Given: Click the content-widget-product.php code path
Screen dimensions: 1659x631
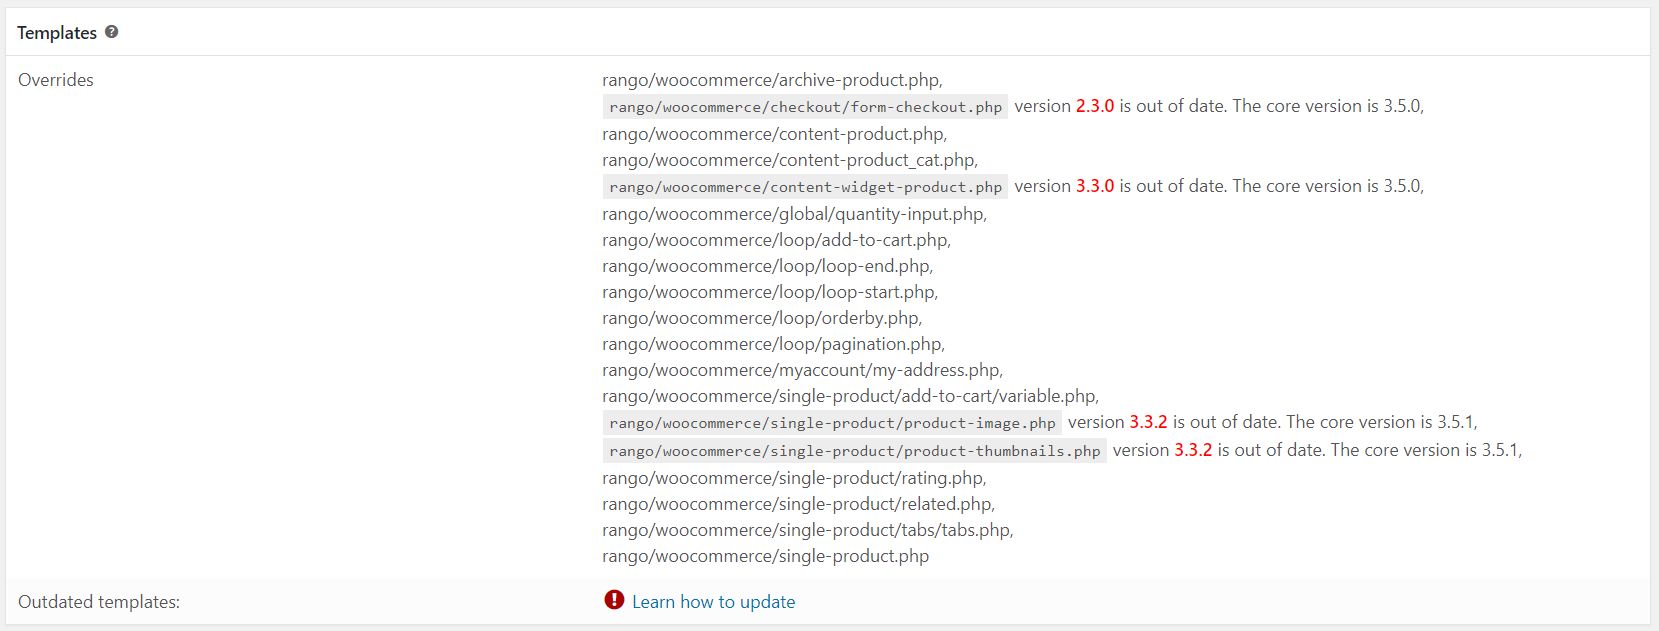Looking at the screenshot, I should click(x=805, y=187).
